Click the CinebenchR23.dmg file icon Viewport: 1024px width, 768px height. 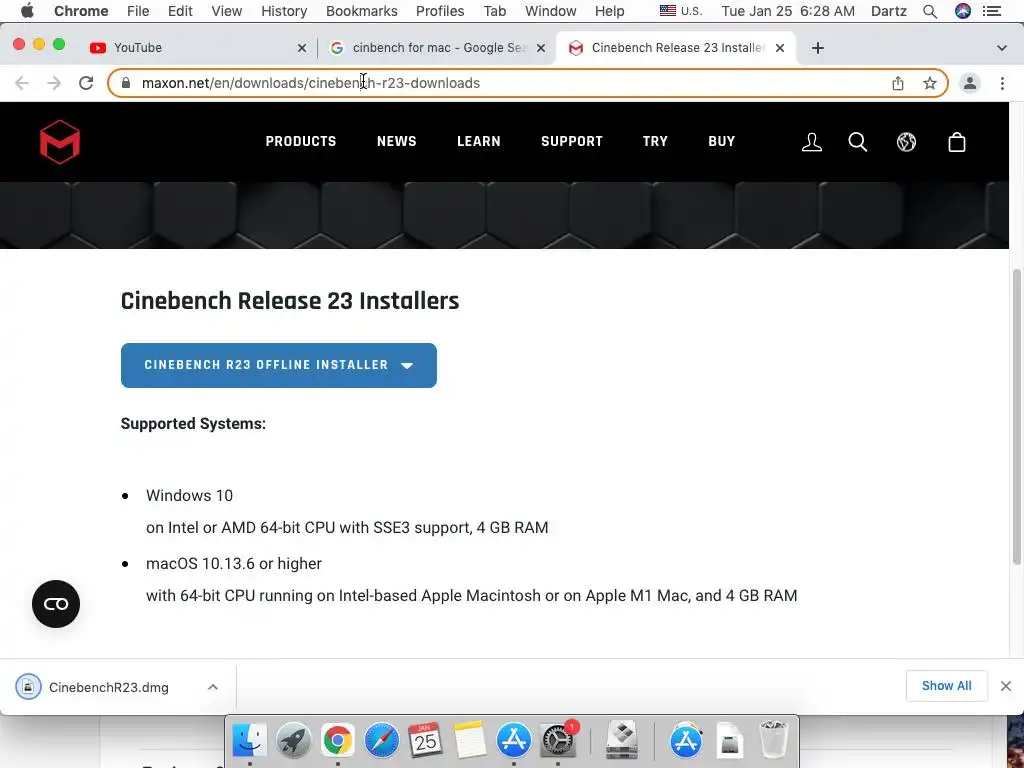tap(28, 687)
